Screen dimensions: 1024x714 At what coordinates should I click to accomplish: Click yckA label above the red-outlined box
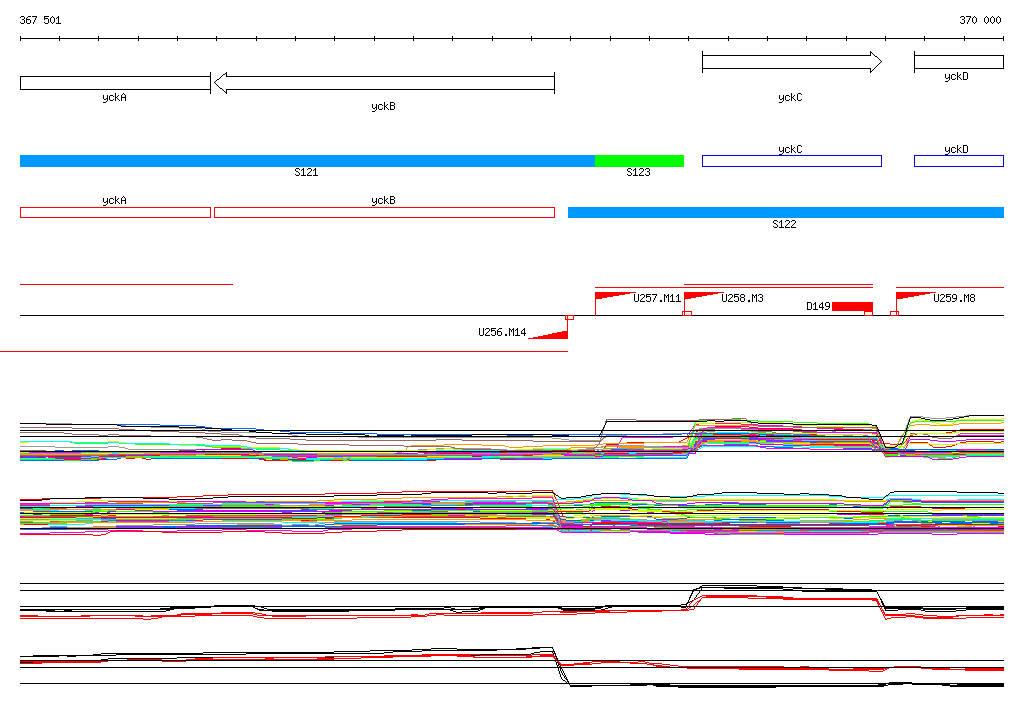(x=114, y=201)
